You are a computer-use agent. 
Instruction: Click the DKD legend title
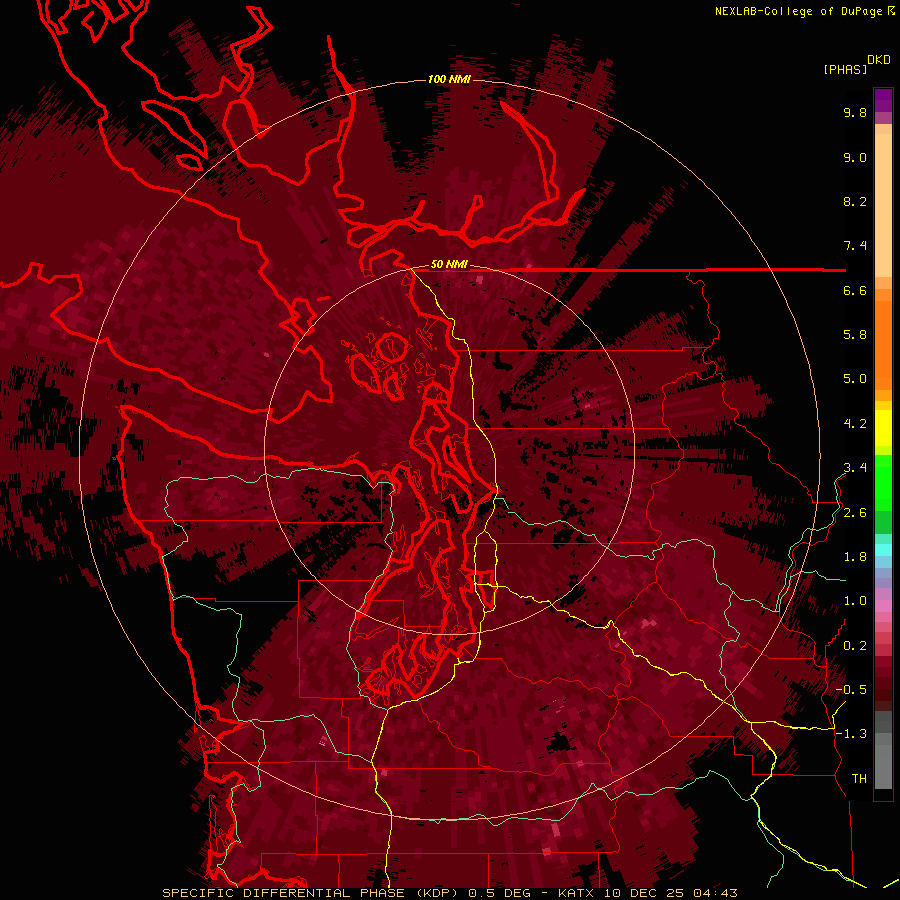coord(878,60)
